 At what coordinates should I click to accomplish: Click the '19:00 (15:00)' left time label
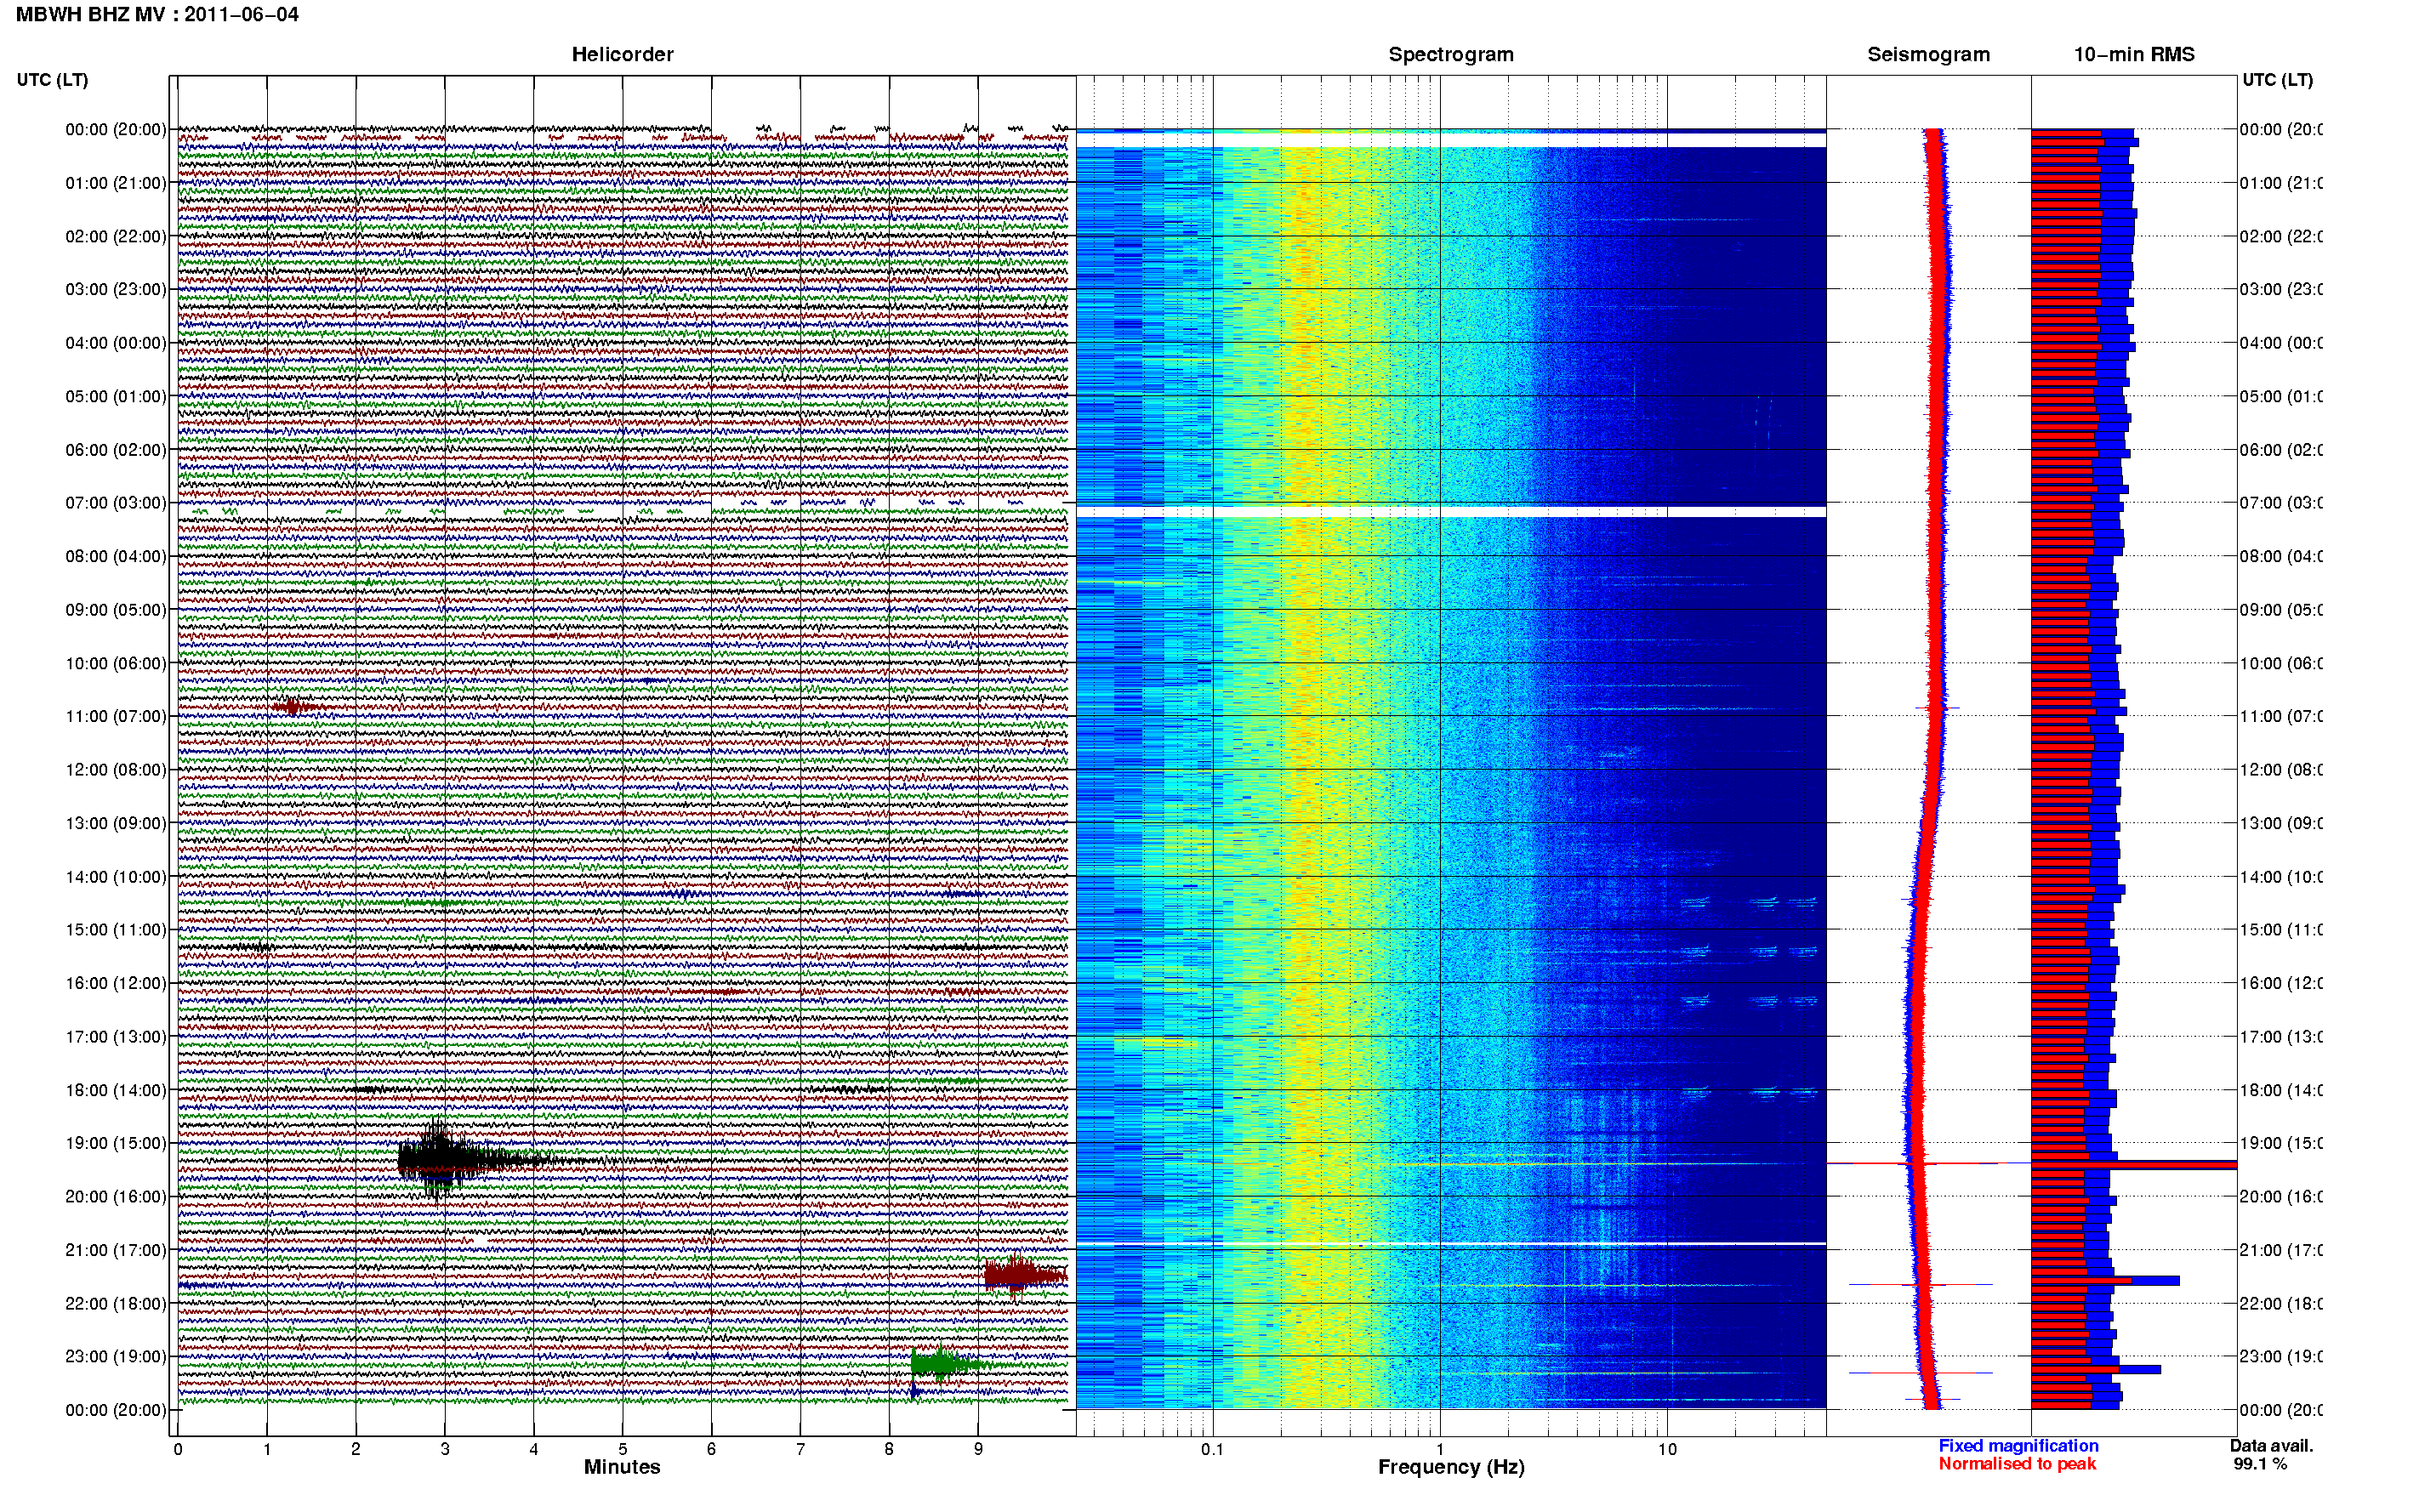pos(116,1143)
